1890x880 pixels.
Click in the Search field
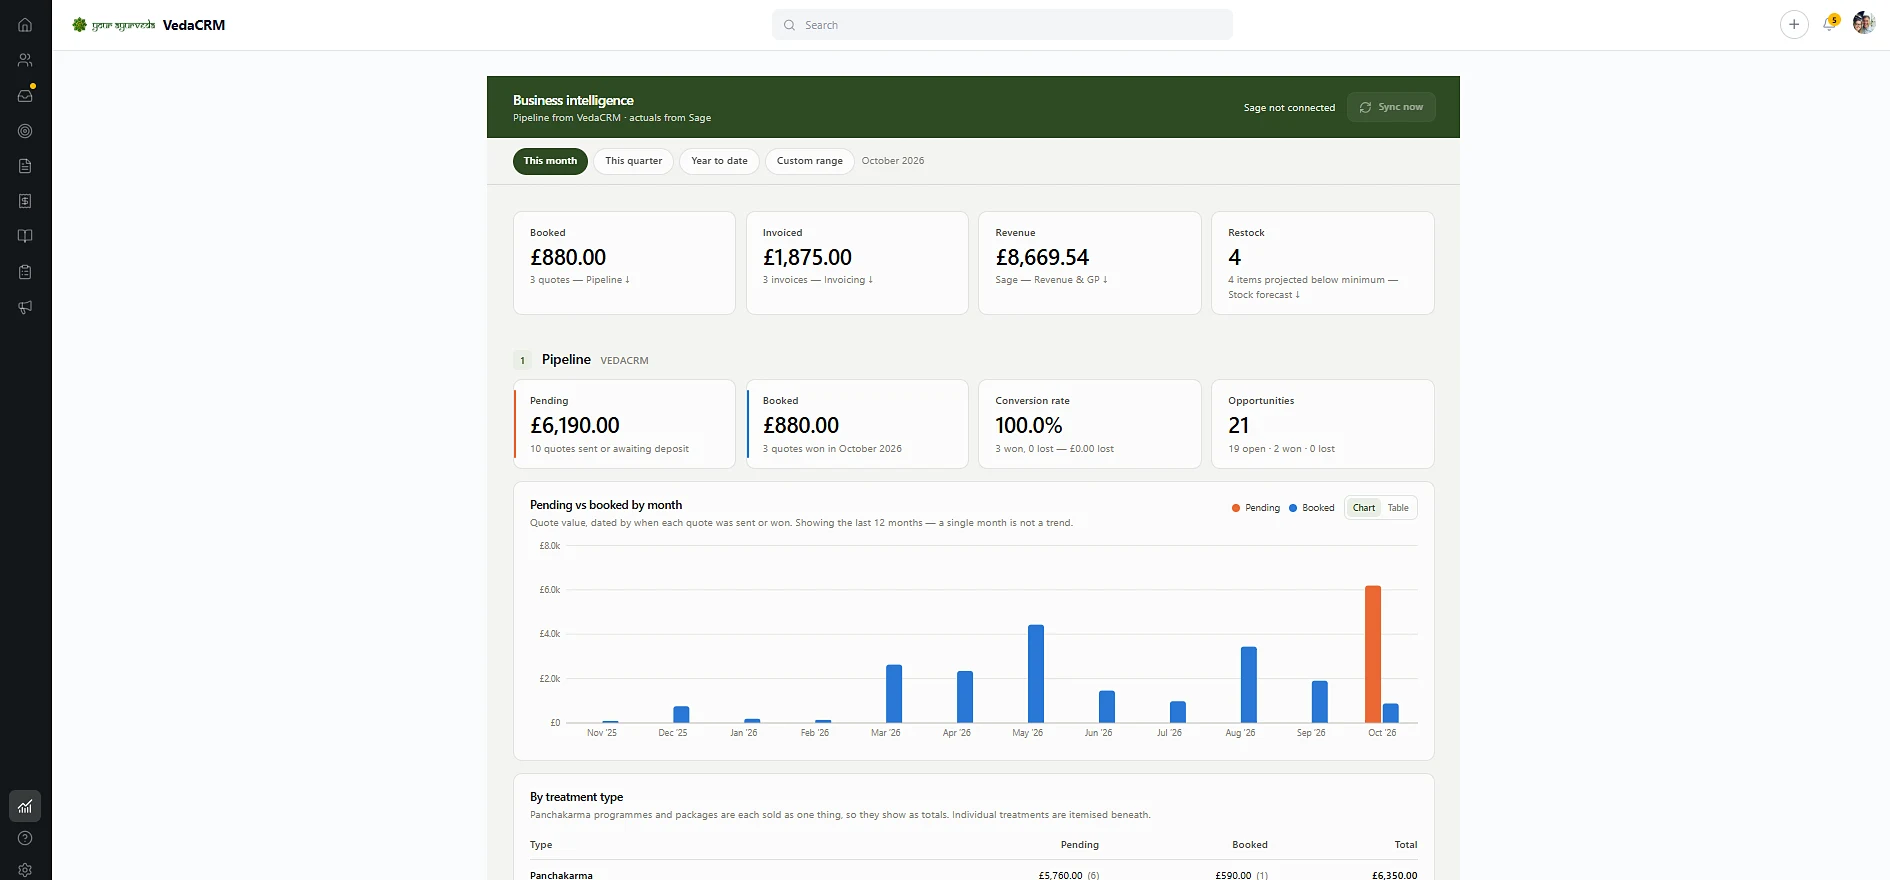tap(1002, 25)
